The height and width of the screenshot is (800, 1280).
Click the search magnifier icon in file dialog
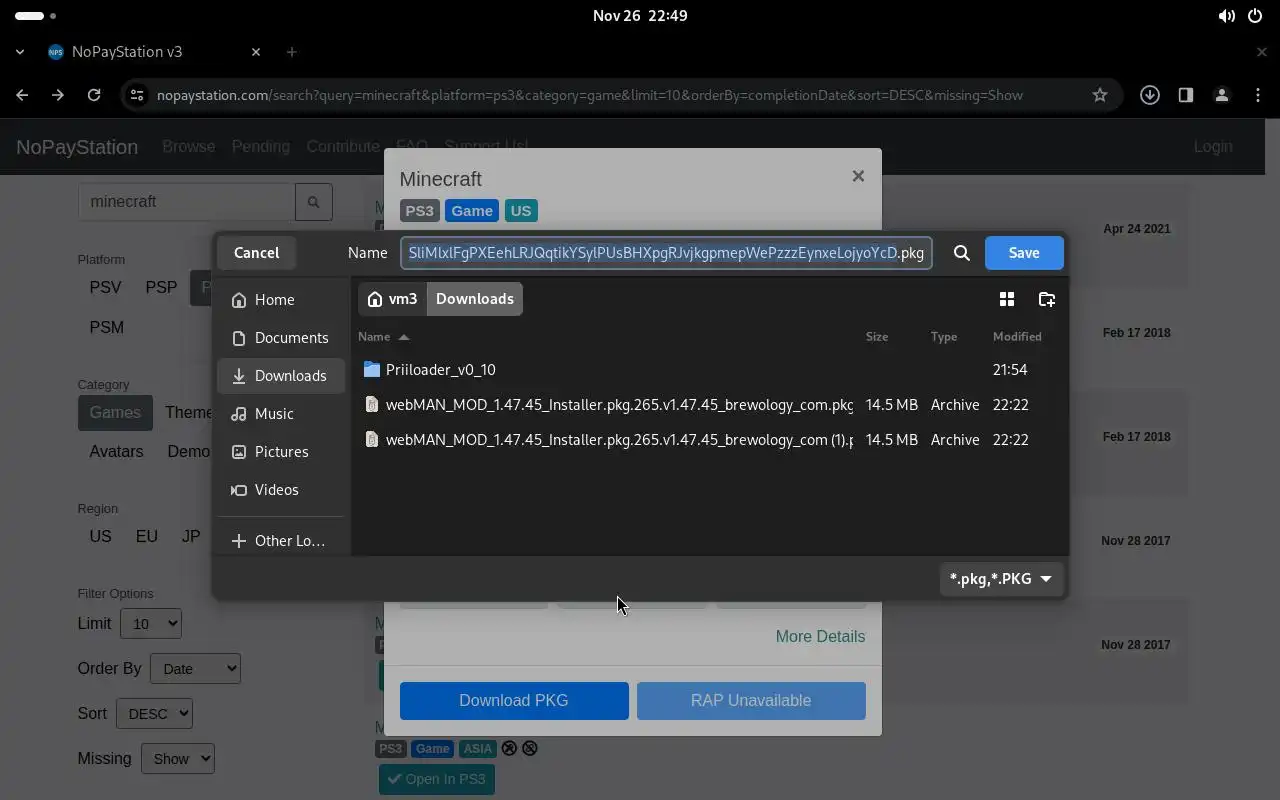tap(961, 253)
